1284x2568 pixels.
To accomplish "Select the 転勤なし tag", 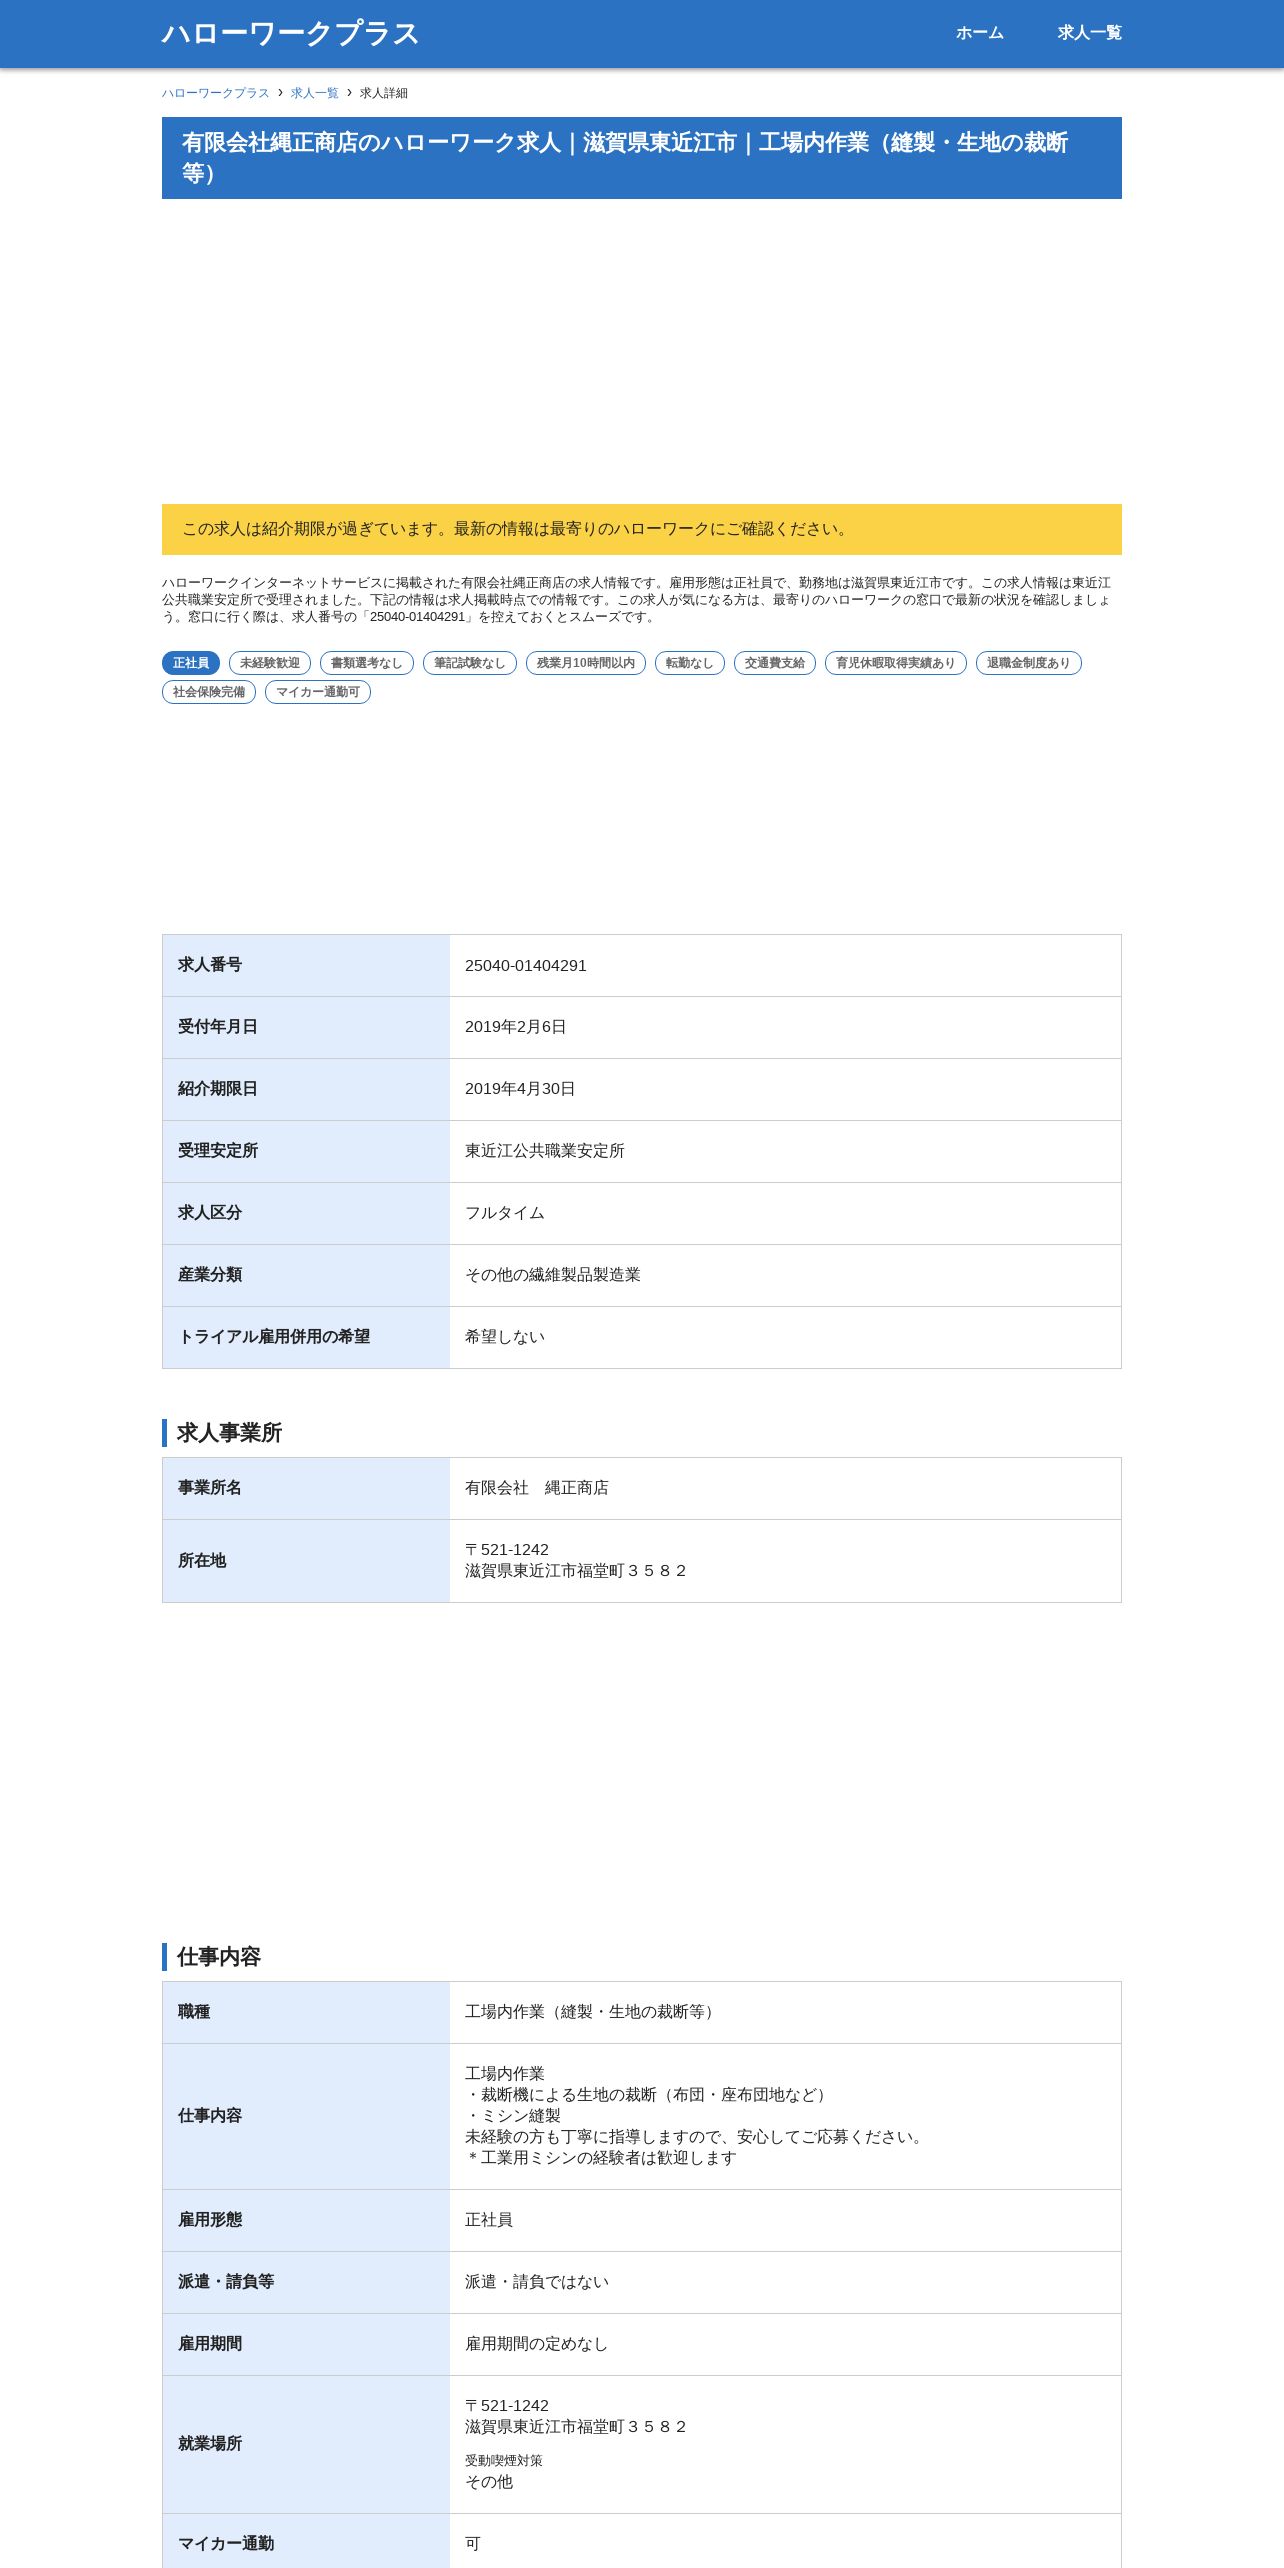I will pos(690,663).
